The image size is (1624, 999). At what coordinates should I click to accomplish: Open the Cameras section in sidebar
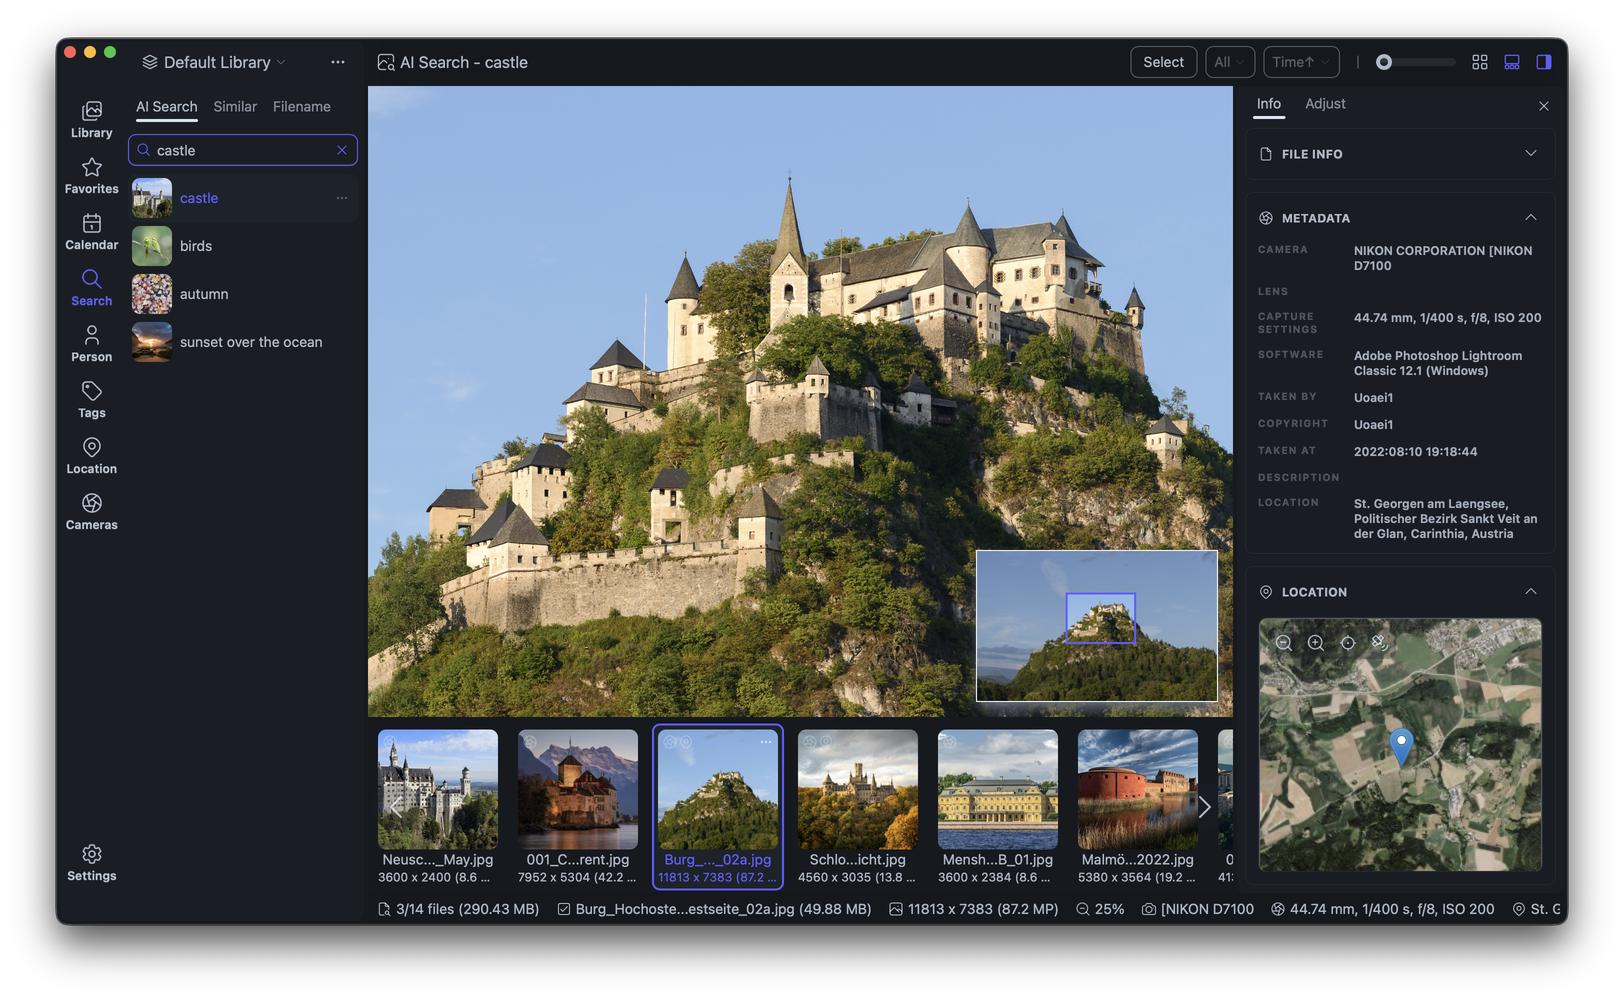(x=91, y=512)
